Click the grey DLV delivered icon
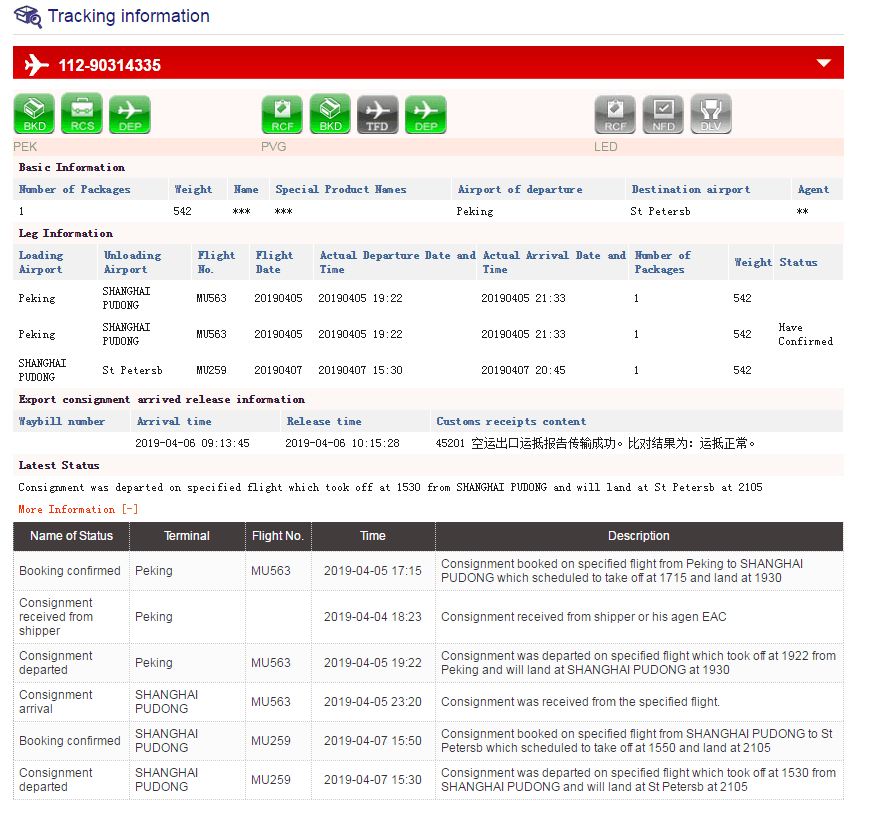Image resolution: width=883 pixels, height=828 pixels. [x=711, y=114]
